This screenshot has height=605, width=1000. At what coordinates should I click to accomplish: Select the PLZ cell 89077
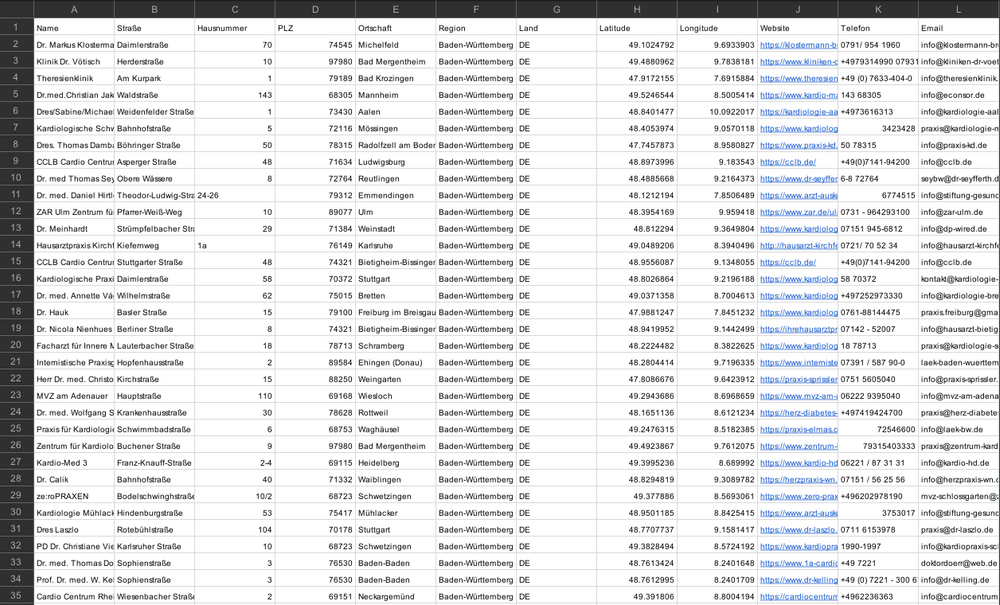315,212
